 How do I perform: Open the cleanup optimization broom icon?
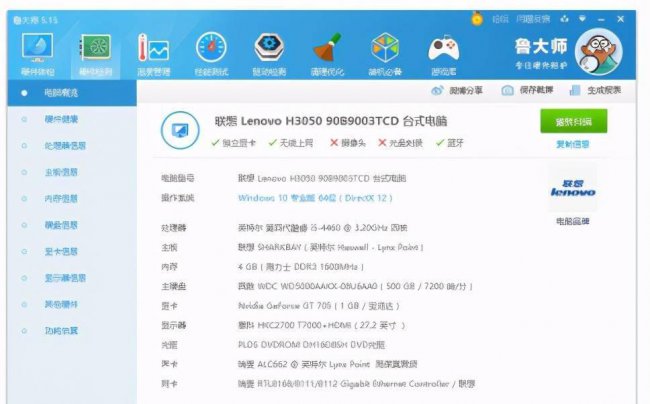327,47
